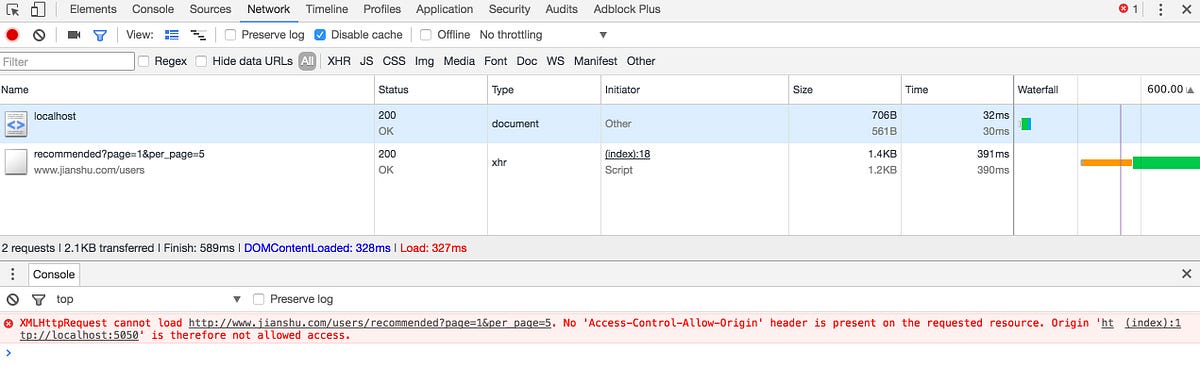This screenshot has height=366, width=1200.
Task: Filter requests by Doc
Action: (527, 61)
